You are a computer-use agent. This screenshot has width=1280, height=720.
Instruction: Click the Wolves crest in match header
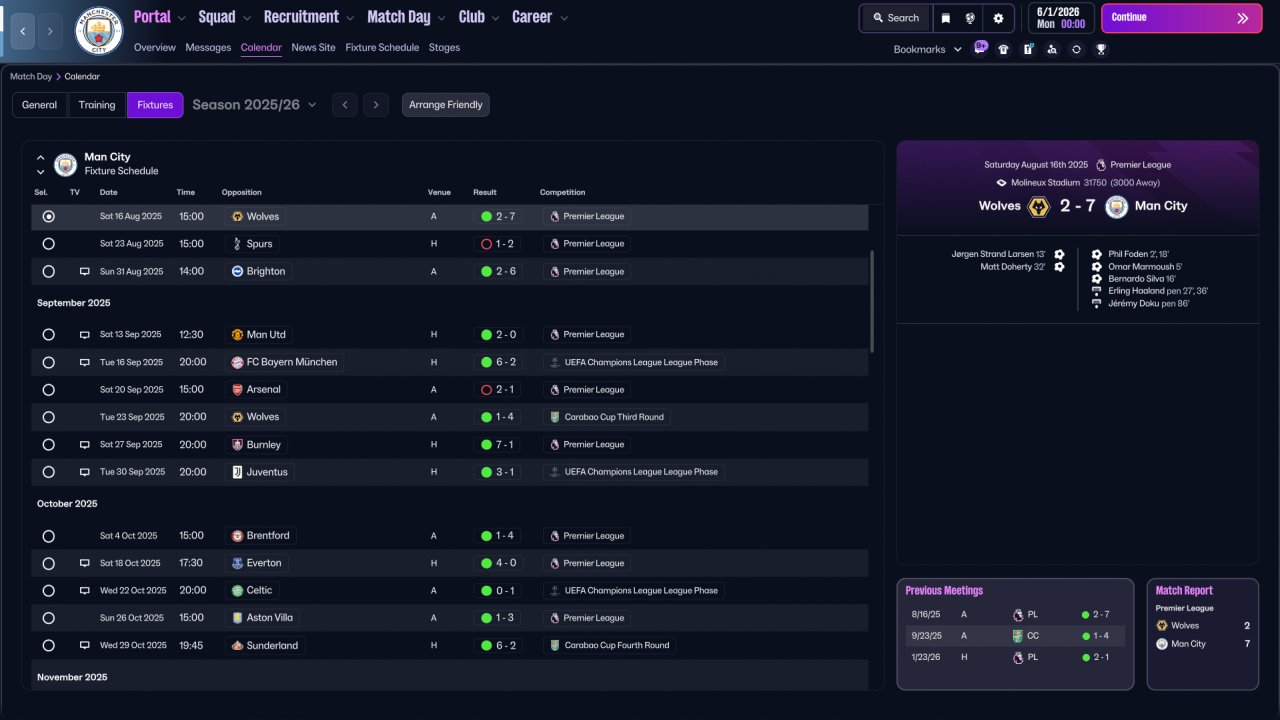point(1039,206)
